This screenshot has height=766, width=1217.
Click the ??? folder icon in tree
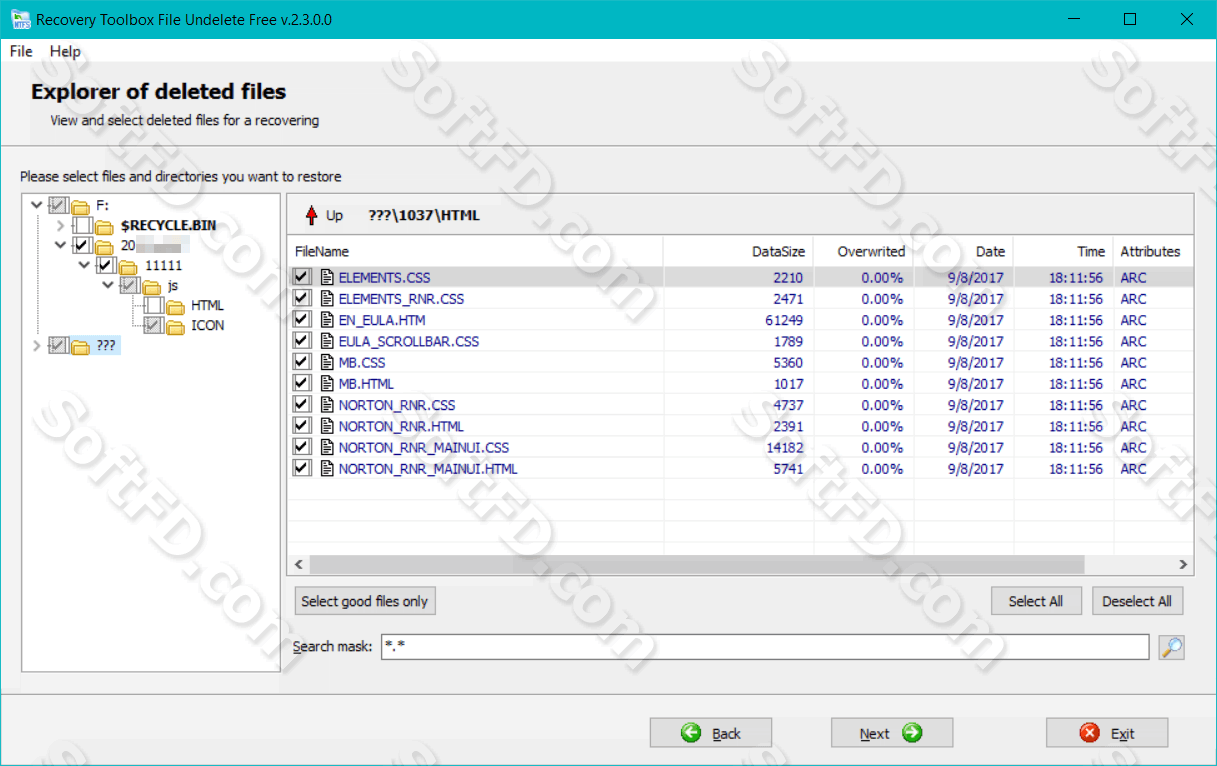(x=82, y=346)
